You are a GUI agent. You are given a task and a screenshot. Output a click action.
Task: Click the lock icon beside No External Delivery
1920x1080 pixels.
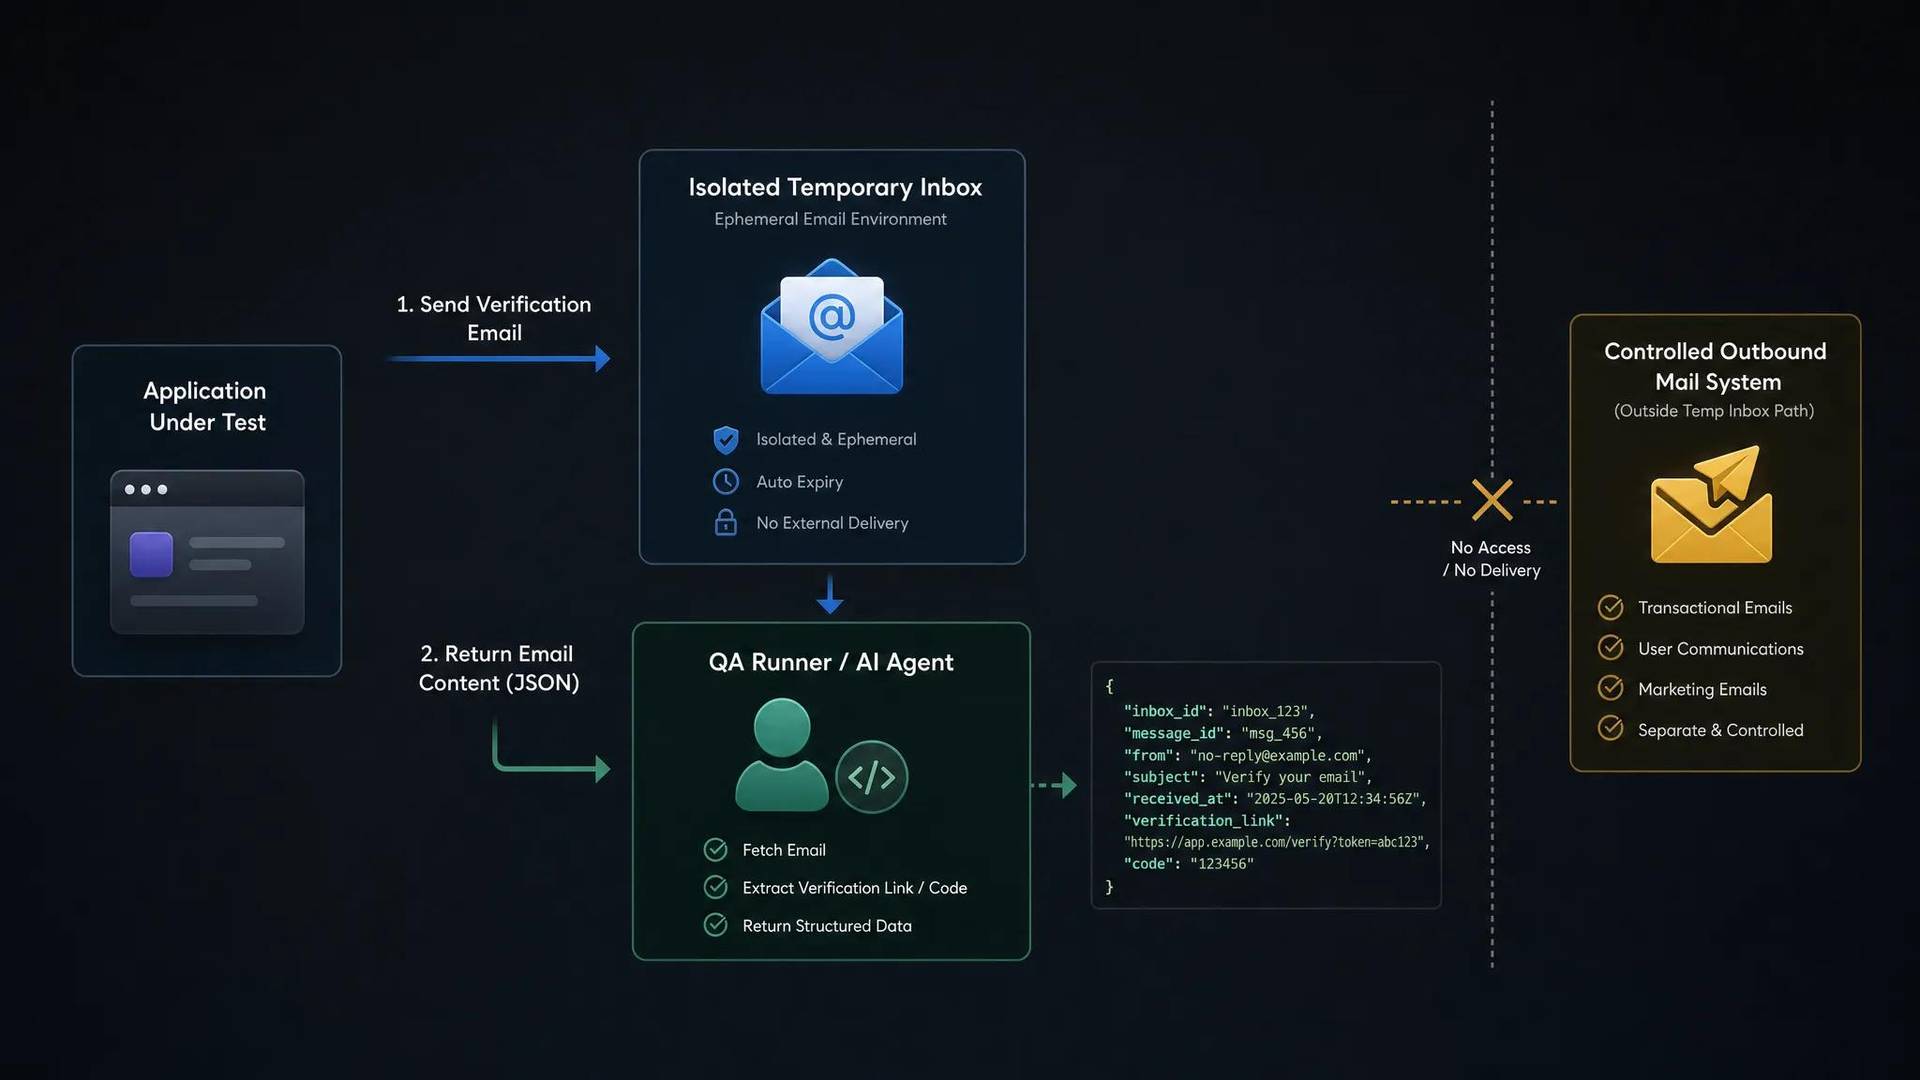click(726, 522)
